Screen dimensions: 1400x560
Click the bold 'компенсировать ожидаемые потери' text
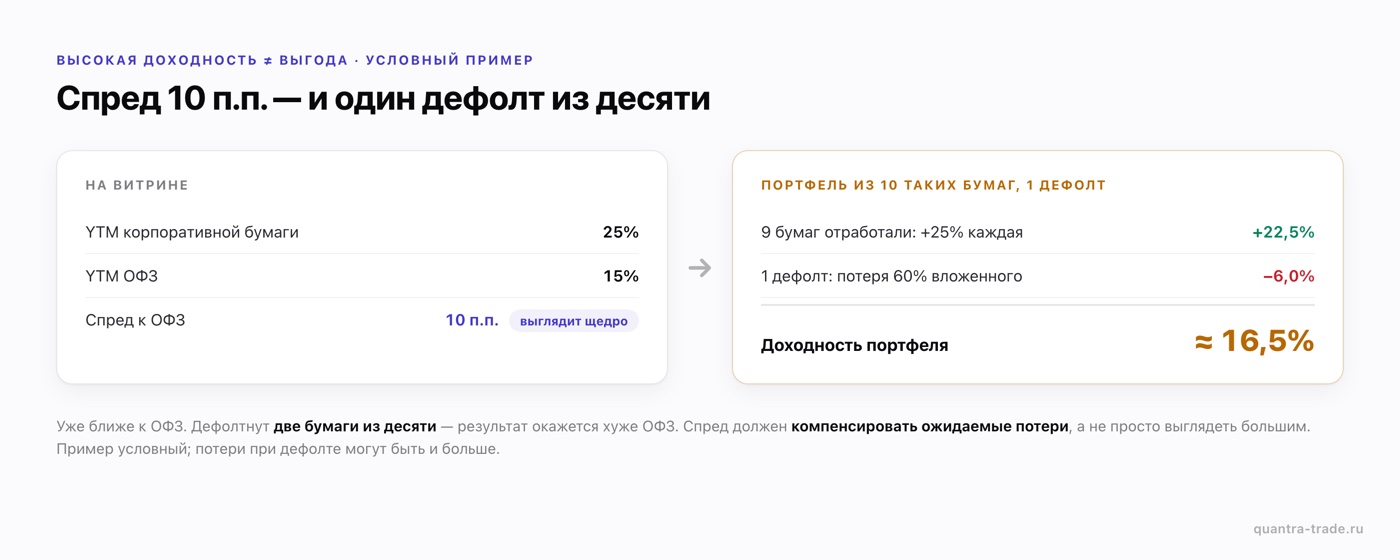pyautogui.click(x=930, y=426)
